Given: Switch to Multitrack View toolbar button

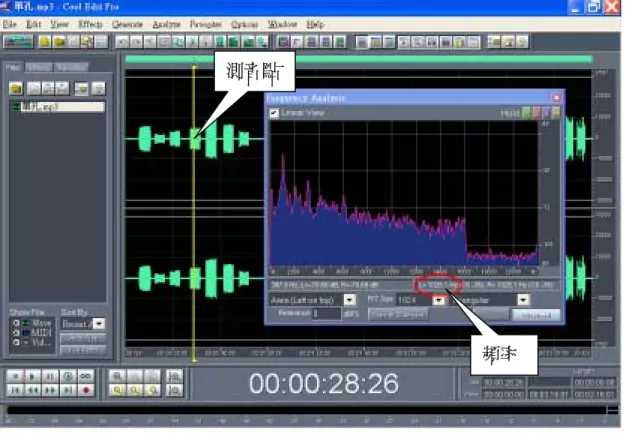Looking at the screenshot, I should (18, 41).
